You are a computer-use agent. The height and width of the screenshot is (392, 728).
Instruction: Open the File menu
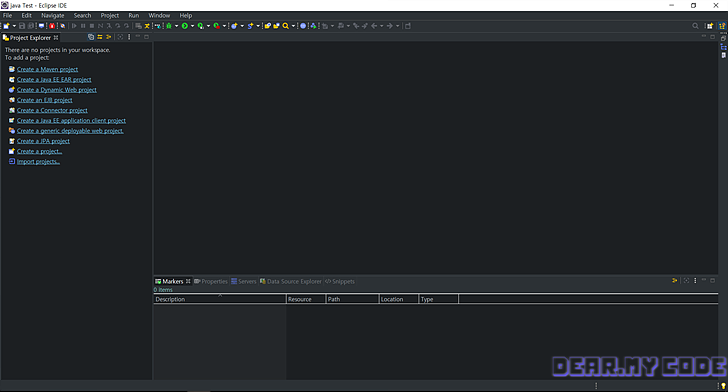[x=7, y=15]
